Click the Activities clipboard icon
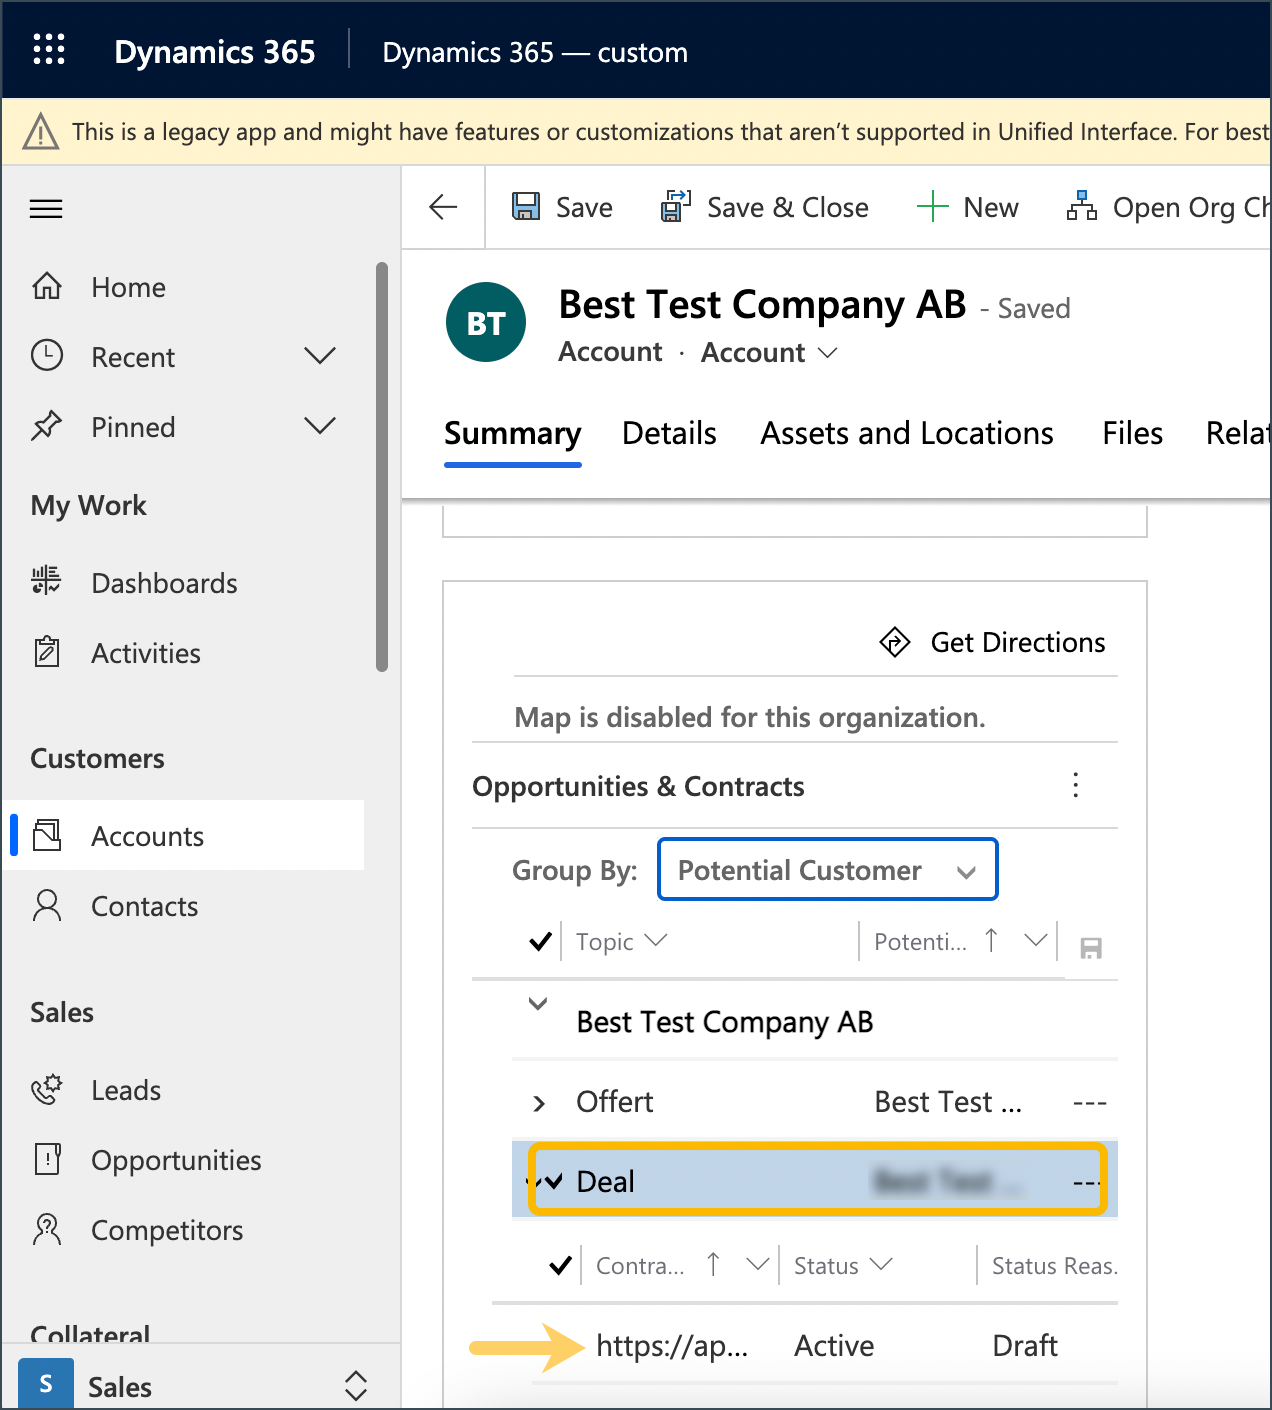The image size is (1272, 1410). [x=47, y=652]
